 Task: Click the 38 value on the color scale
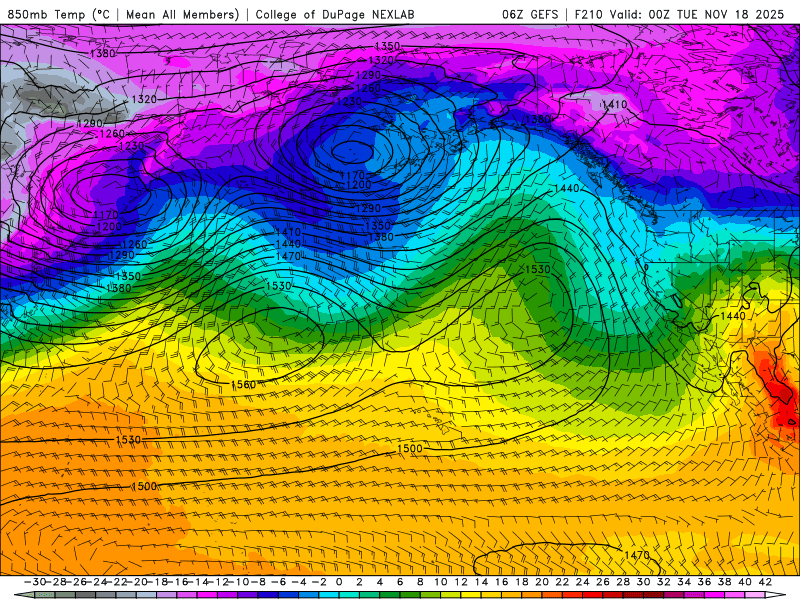click(724, 582)
